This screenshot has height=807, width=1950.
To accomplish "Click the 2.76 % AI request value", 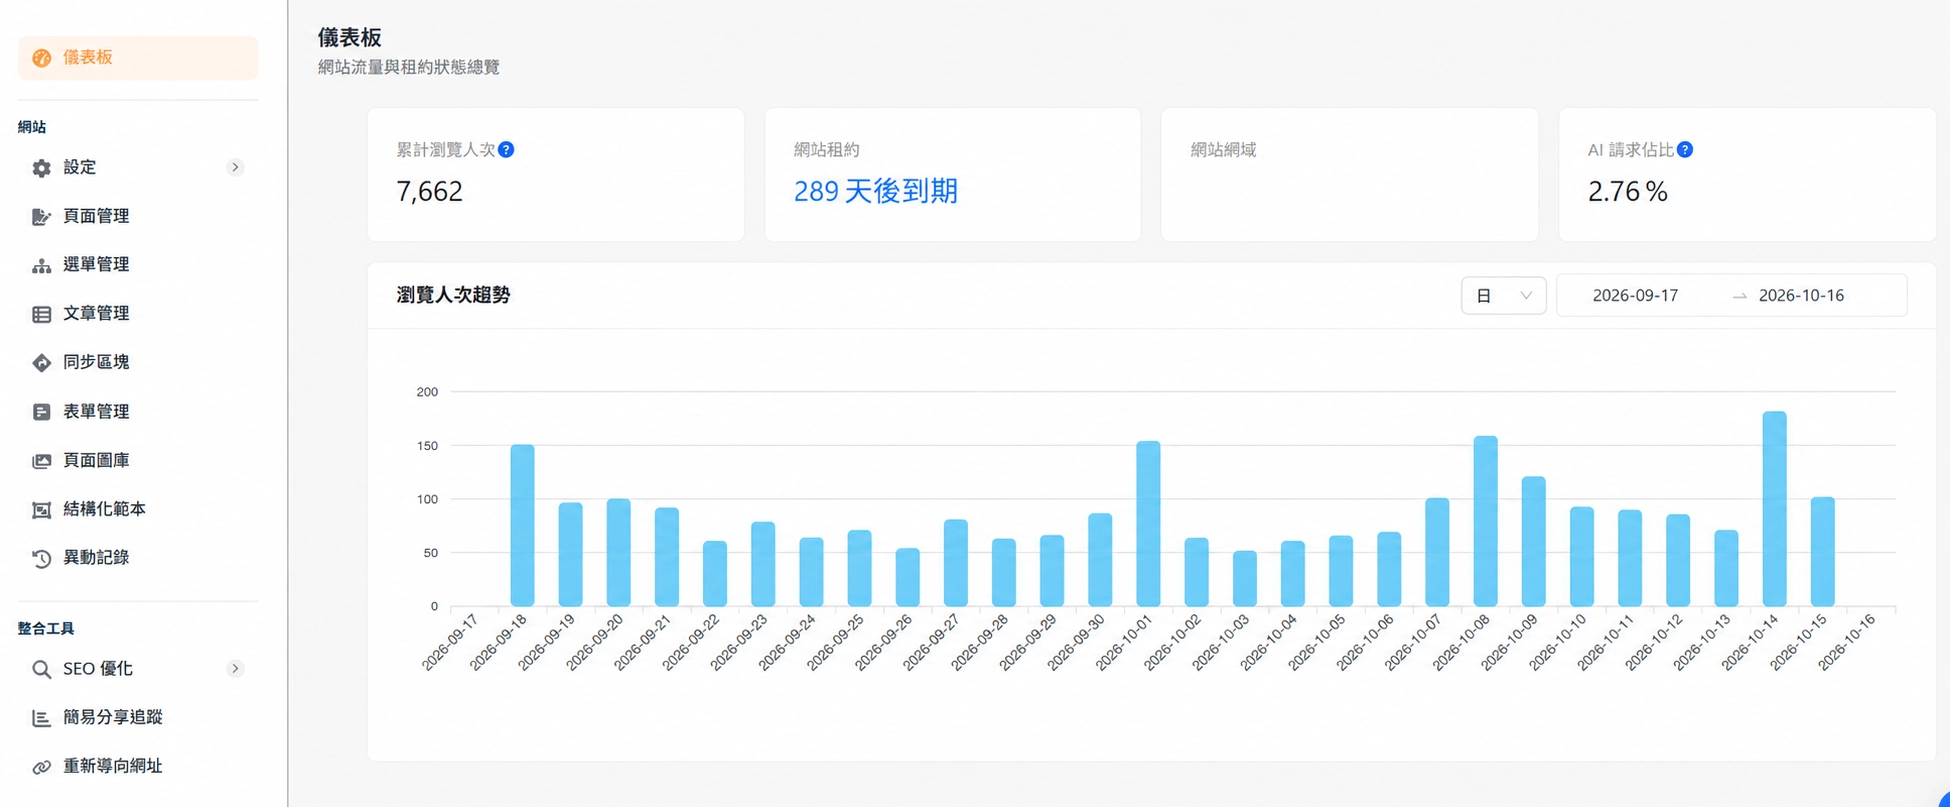I will (1627, 191).
